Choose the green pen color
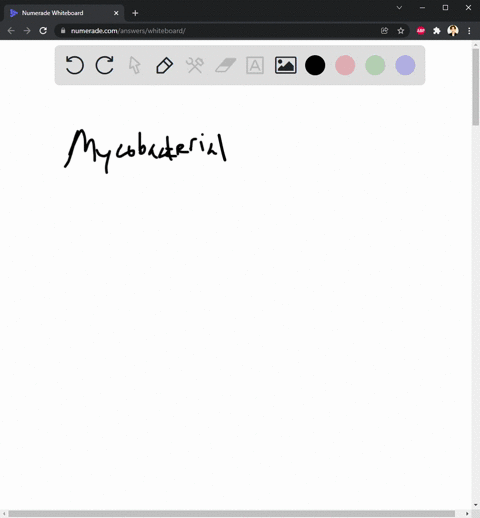Image resolution: width=480 pixels, height=518 pixels. tap(375, 65)
